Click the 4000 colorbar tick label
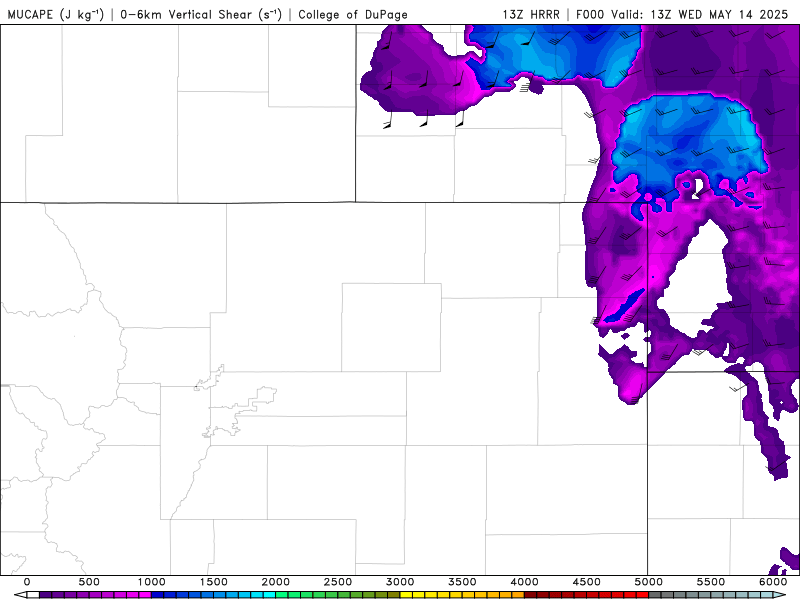The width and height of the screenshot is (800, 600). coord(524,582)
